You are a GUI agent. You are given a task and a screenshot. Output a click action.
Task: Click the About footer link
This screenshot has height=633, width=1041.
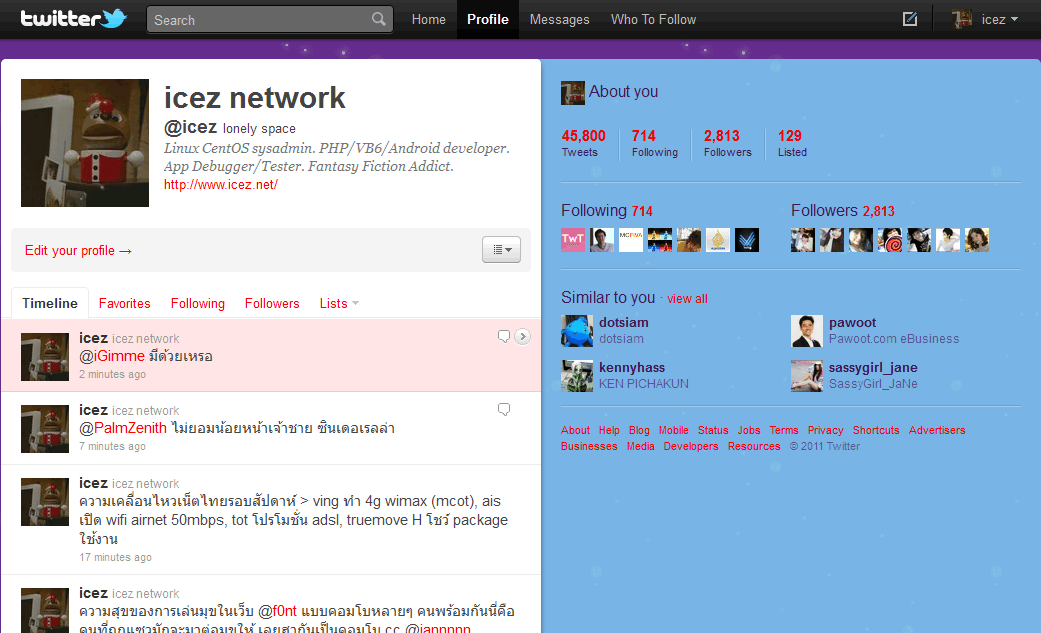[575, 430]
